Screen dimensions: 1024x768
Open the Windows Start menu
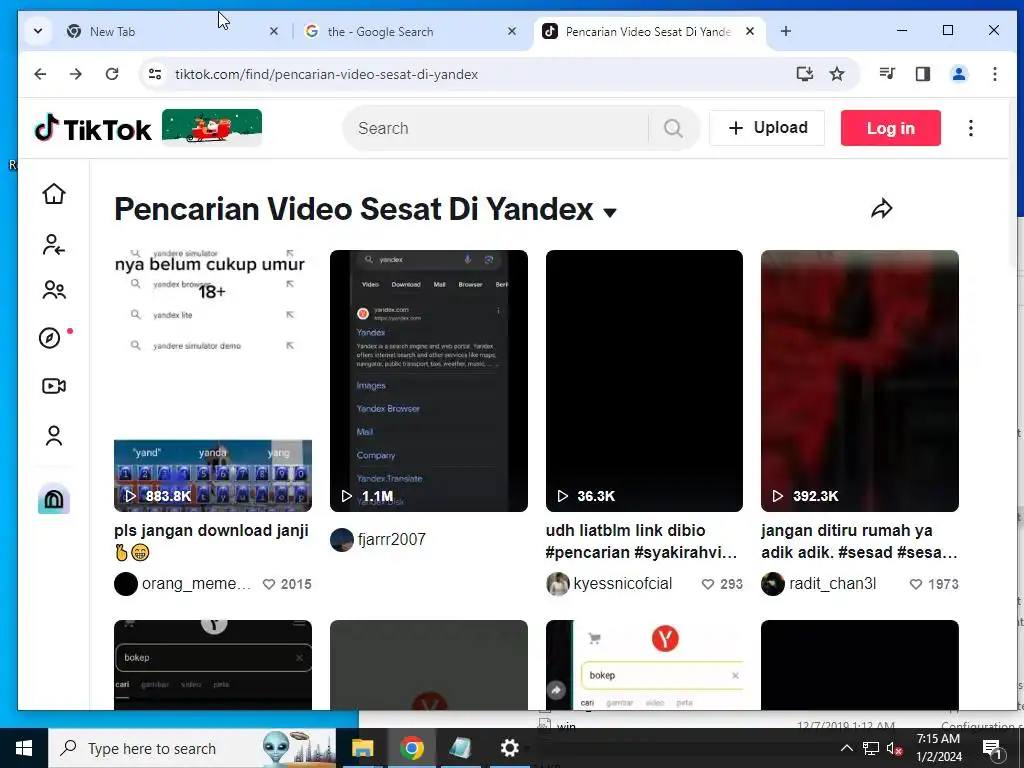[24, 748]
